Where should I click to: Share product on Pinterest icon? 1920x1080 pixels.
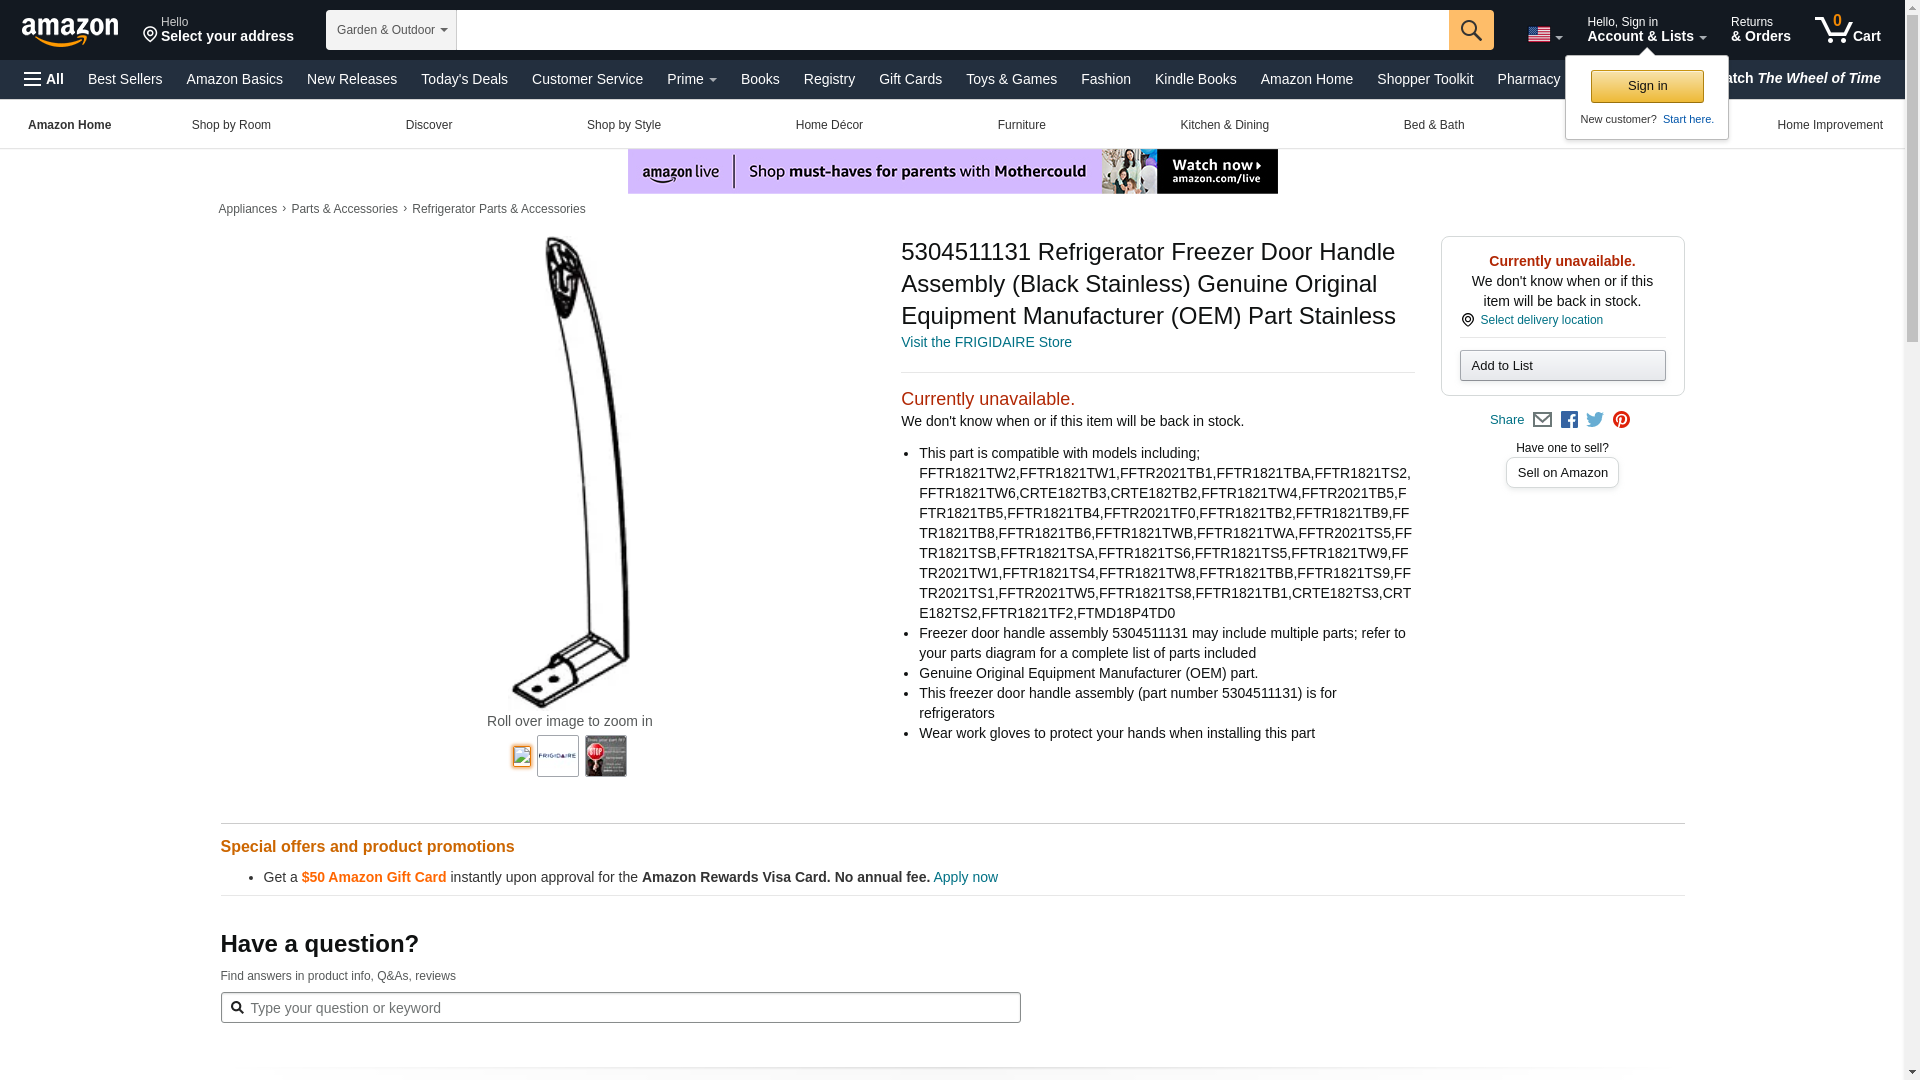pyautogui.click(x=1621, y=420)
